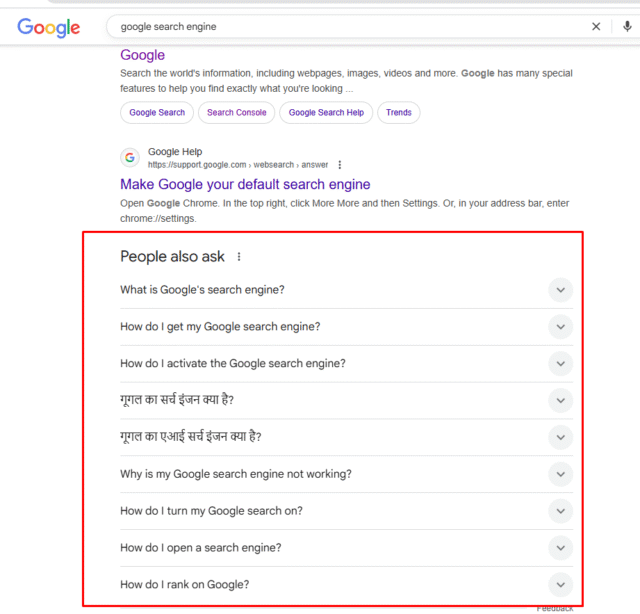Screen dimensions: 640x614
Task: Expand the Hindi "गूगल का एआई सर्च इंजन क्या है?" chevron
Action: [560, 437]
